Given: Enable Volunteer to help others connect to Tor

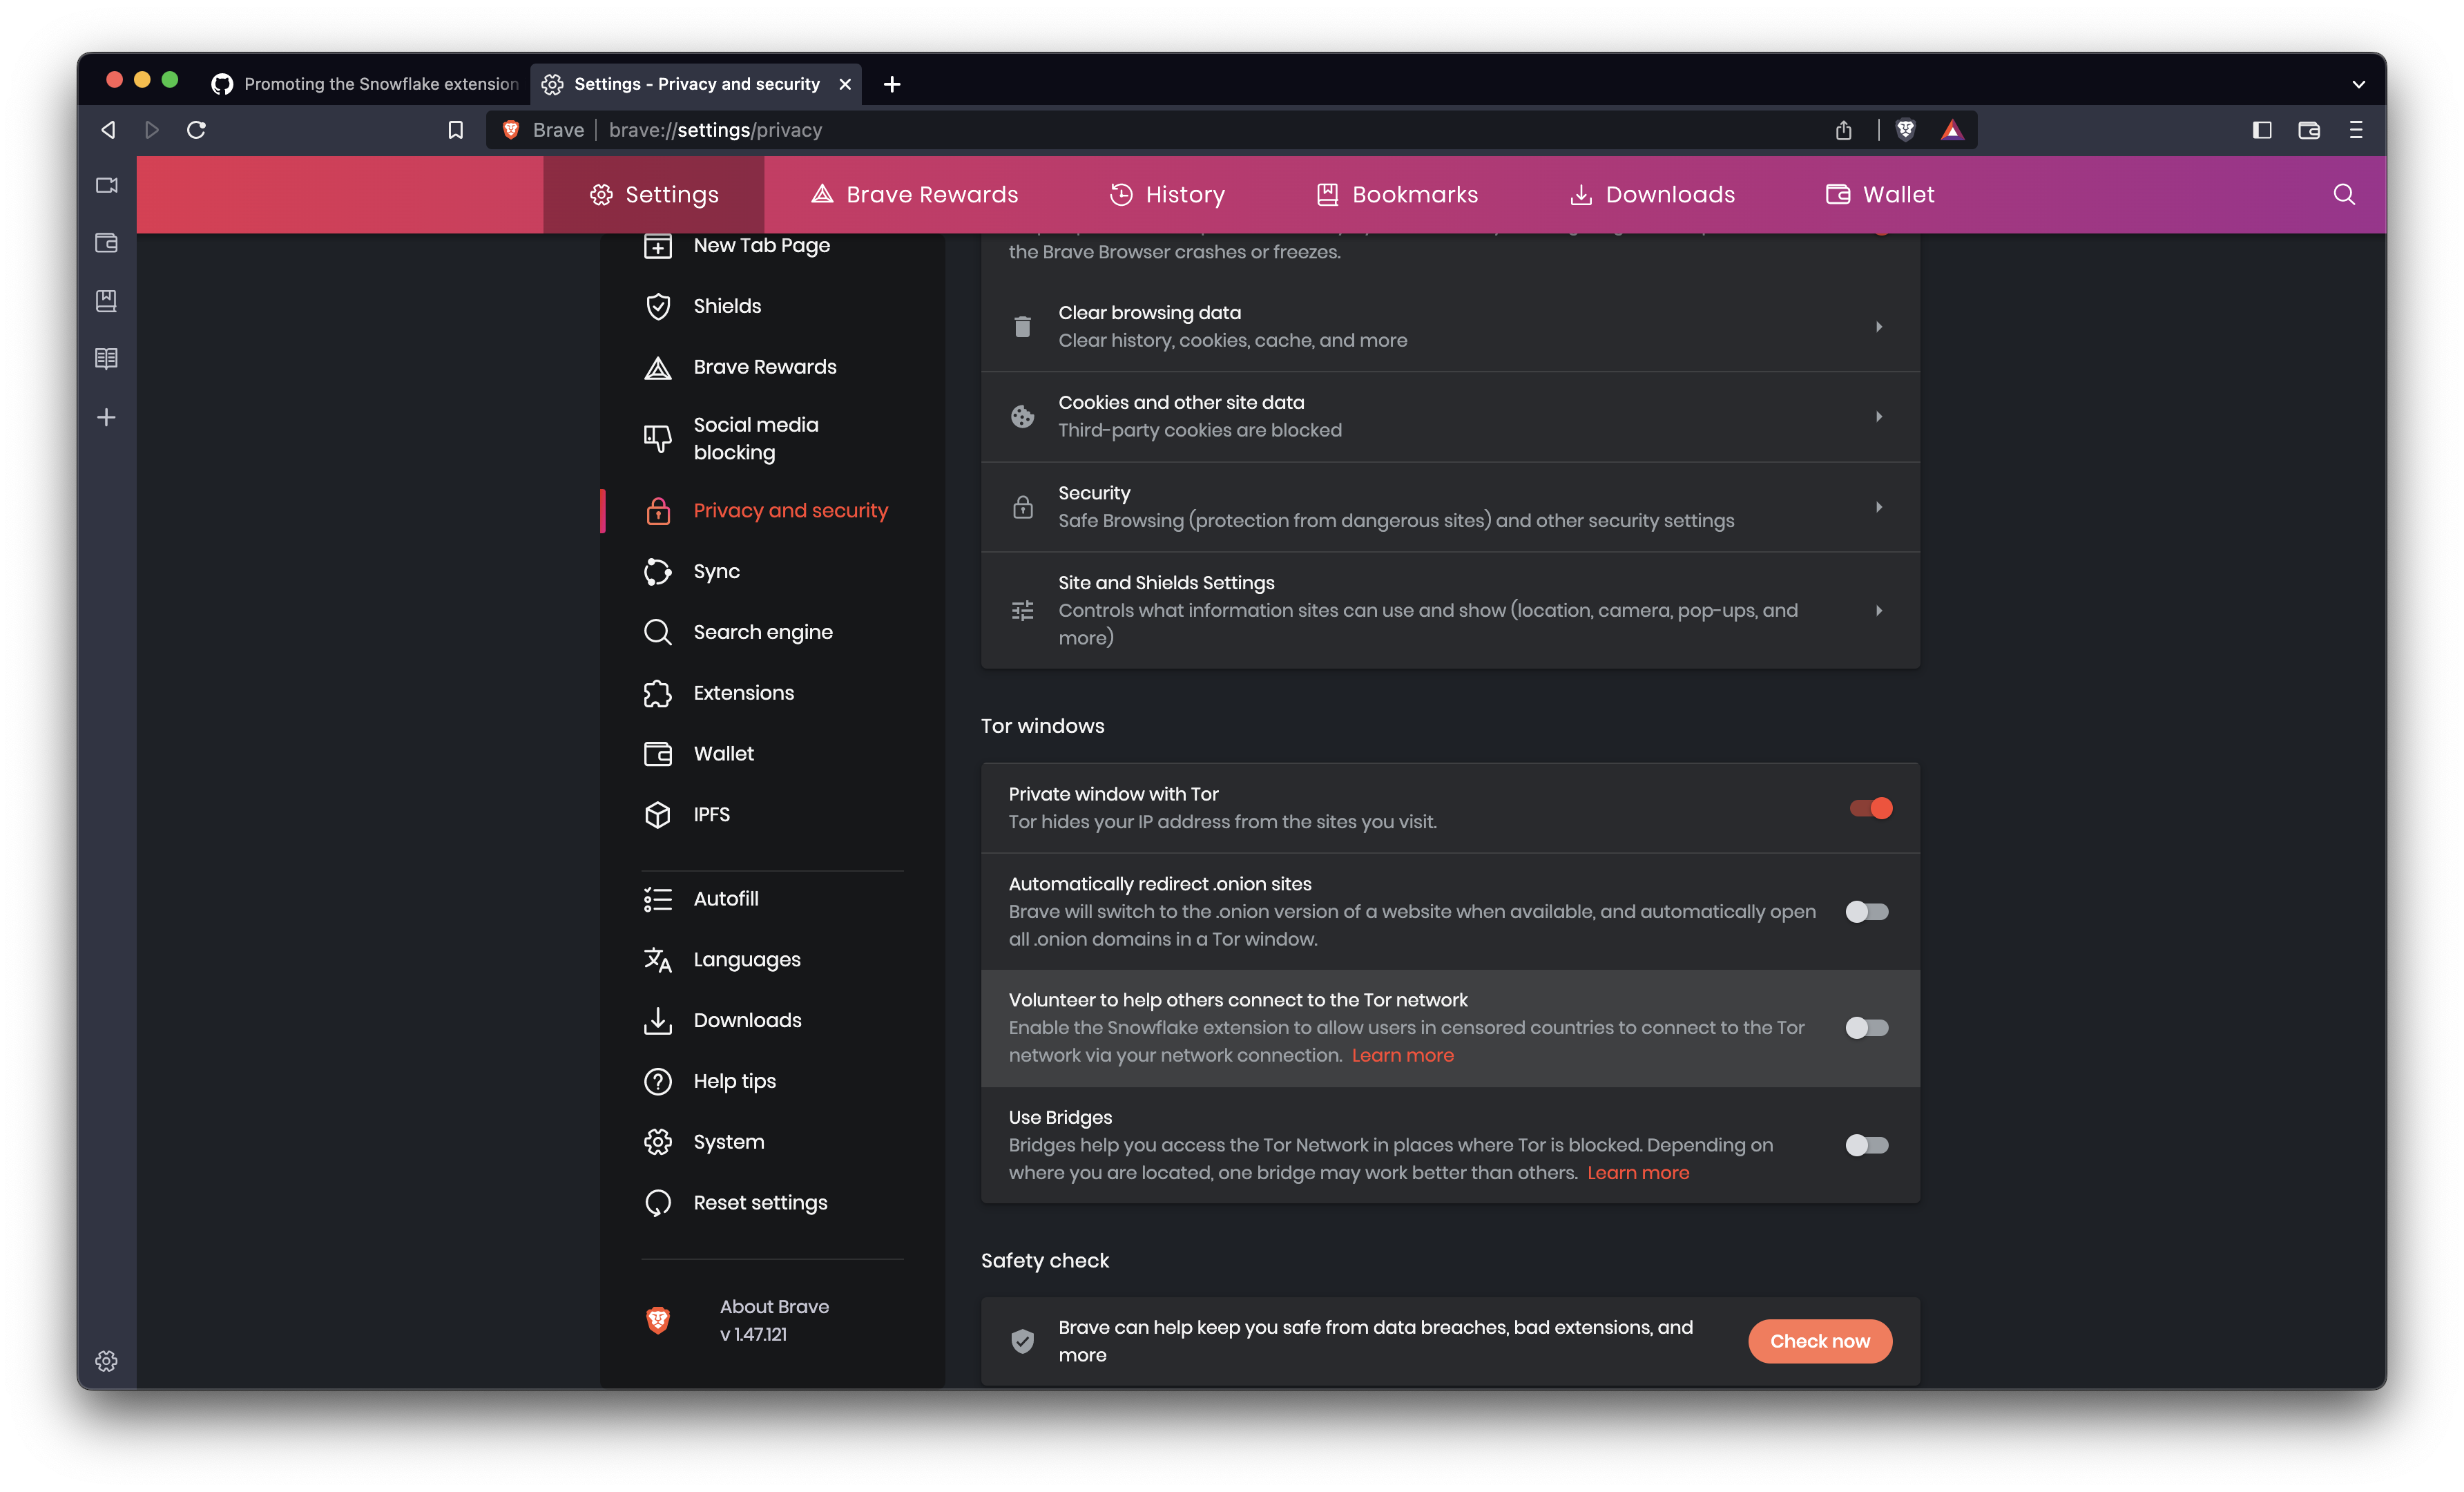Looking at the screenshot, I should (x=1865, y=1028).
